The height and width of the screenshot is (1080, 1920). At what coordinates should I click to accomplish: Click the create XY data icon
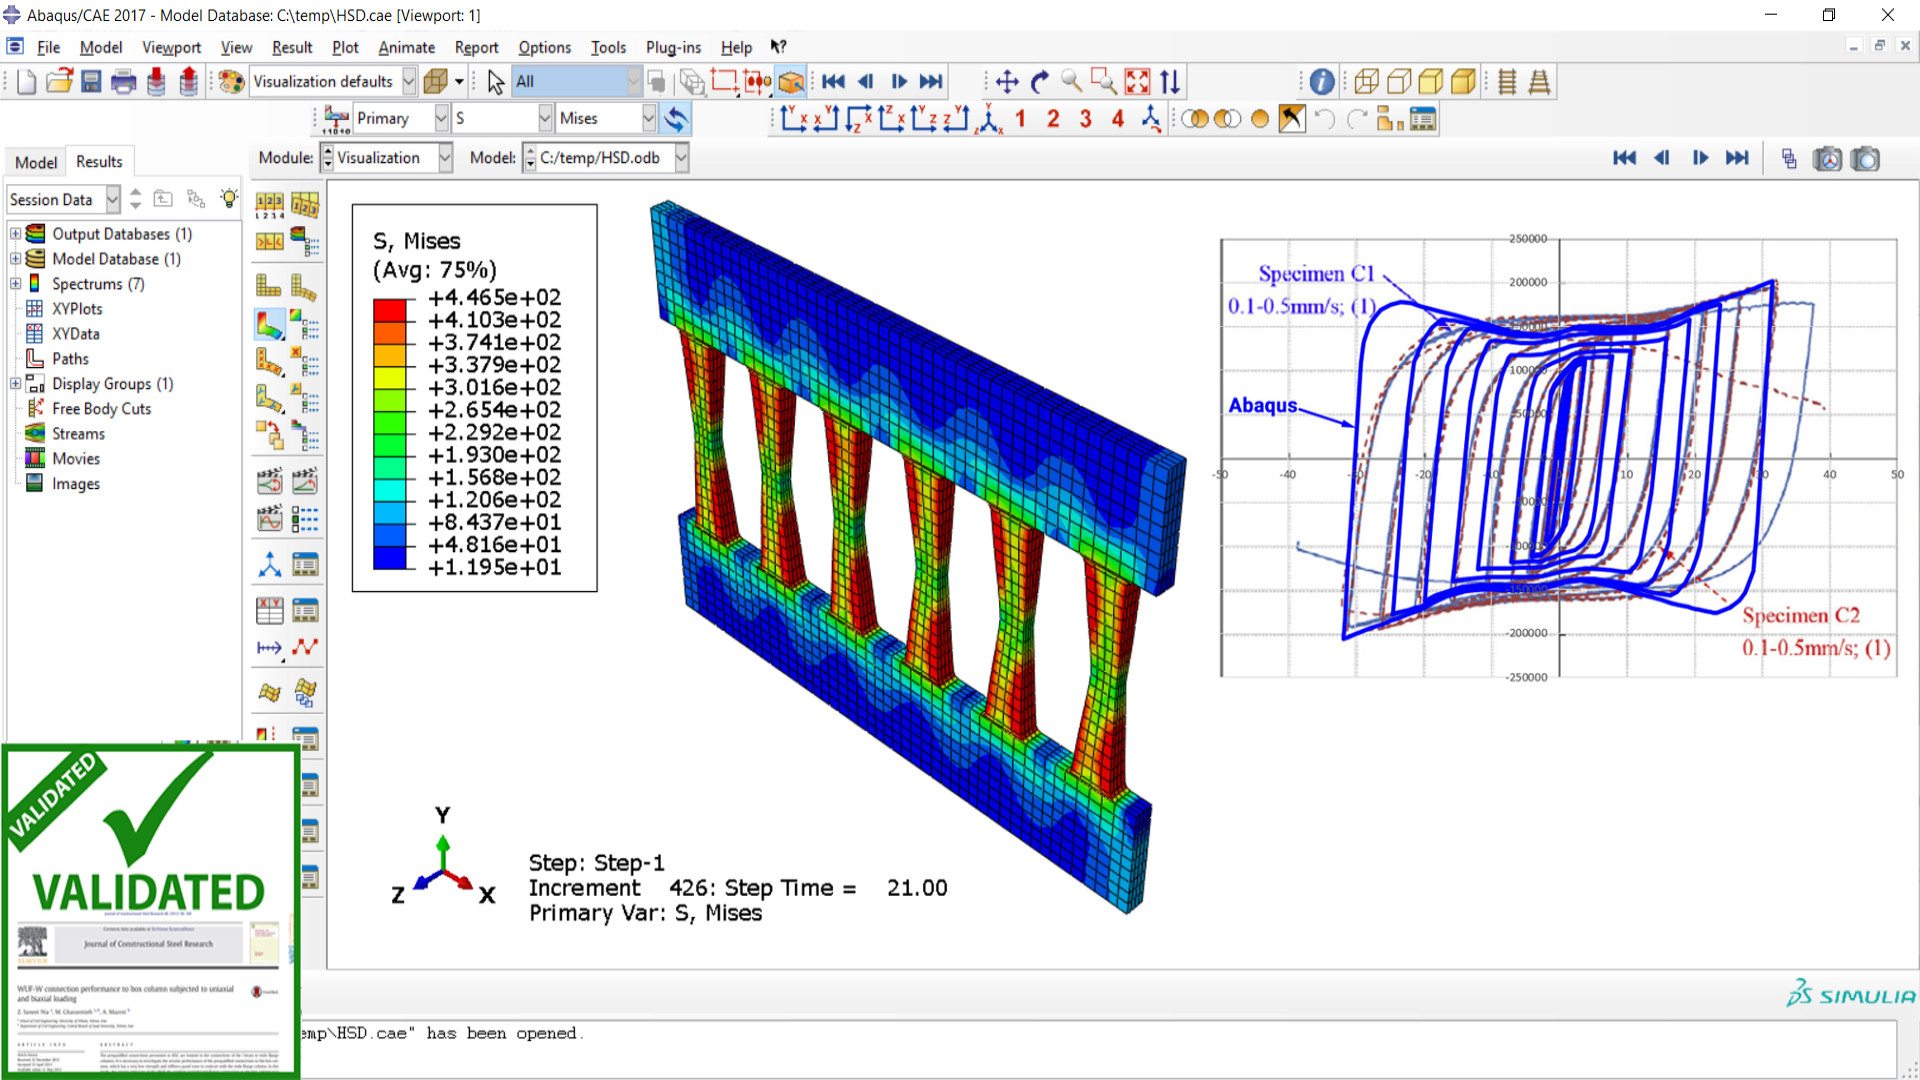click(270, 610)
